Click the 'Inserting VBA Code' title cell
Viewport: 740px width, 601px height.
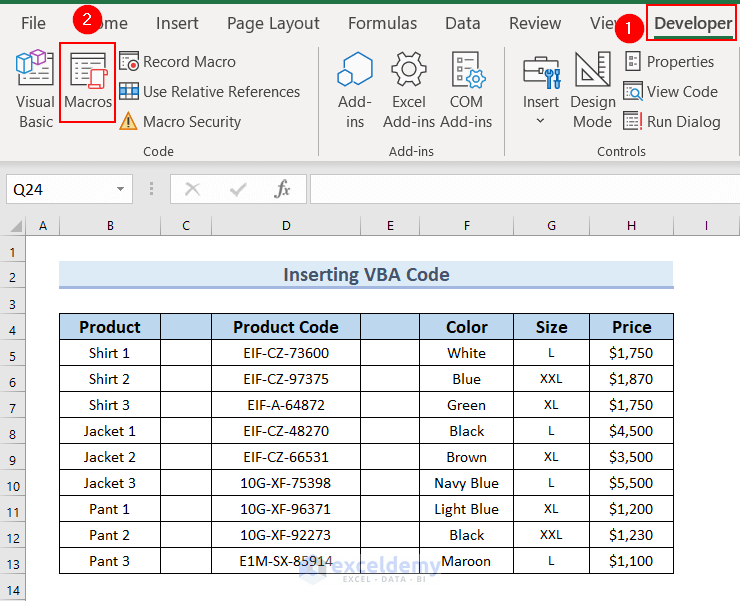366,274
